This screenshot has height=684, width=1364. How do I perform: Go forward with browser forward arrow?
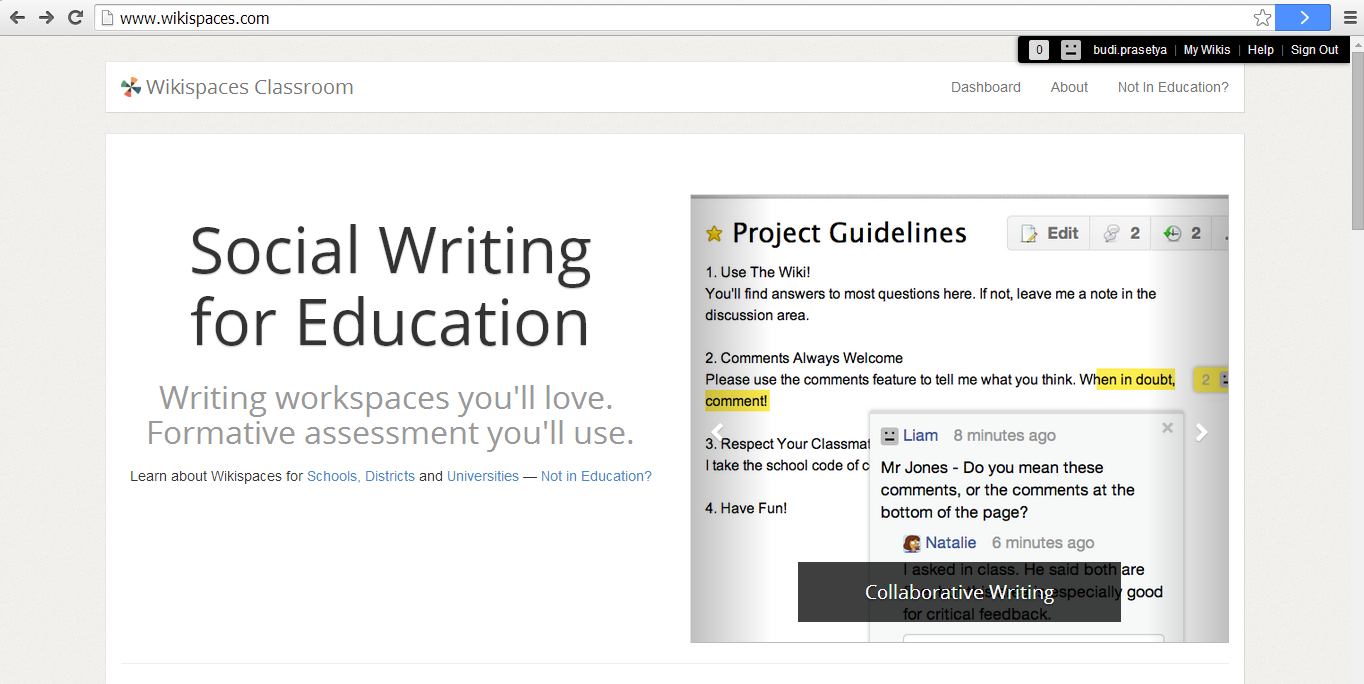(46, 18)
